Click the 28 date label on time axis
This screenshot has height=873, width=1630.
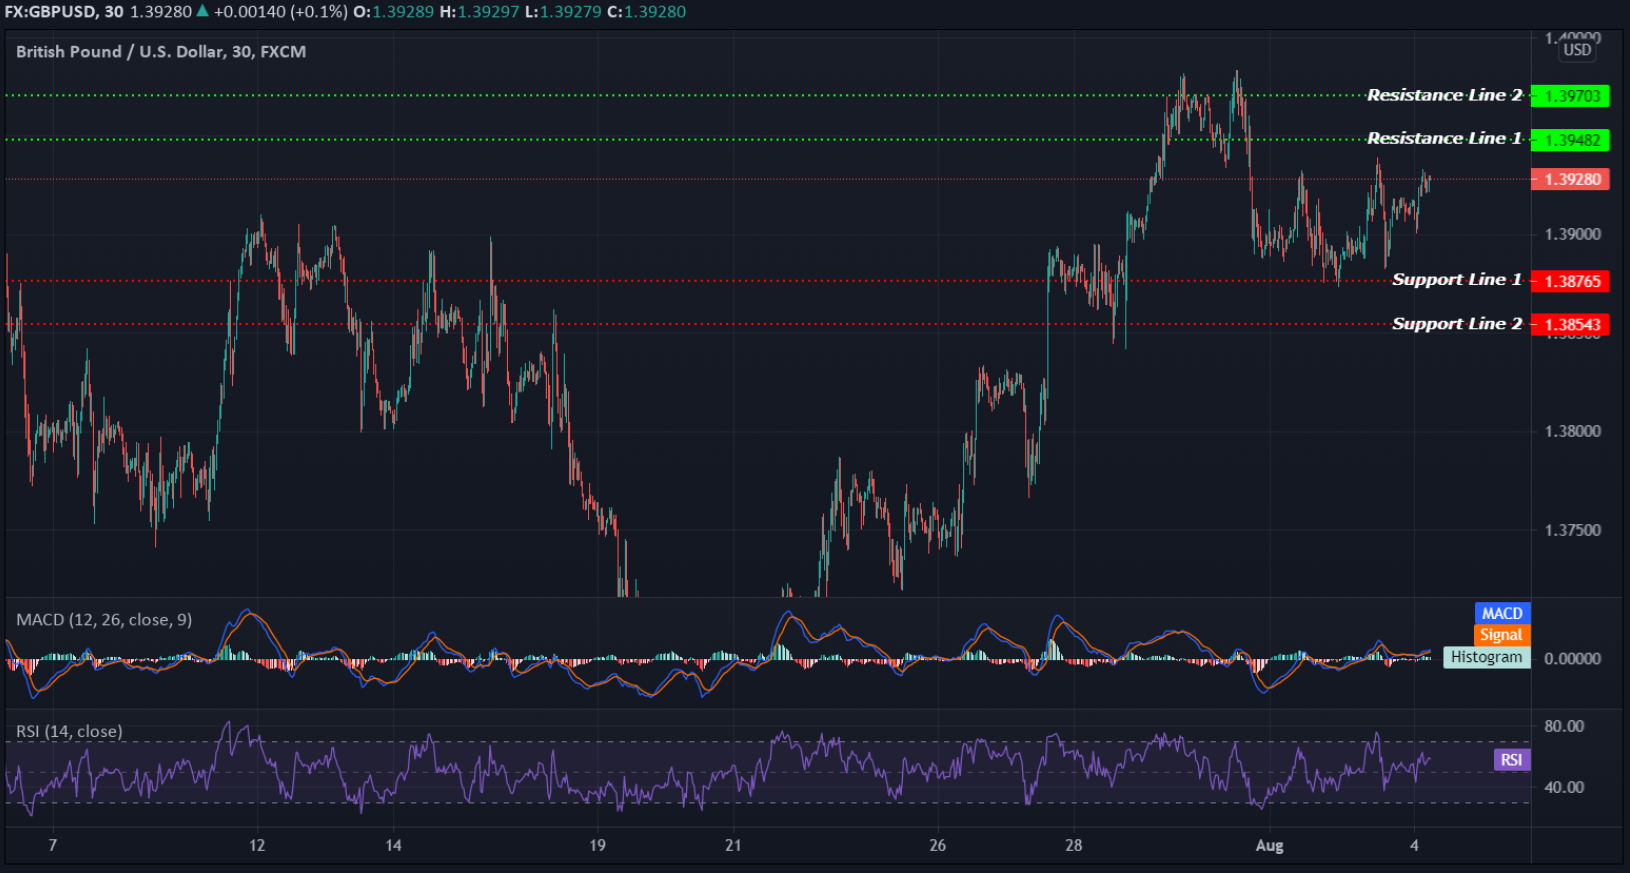(x=1073, y=846)
